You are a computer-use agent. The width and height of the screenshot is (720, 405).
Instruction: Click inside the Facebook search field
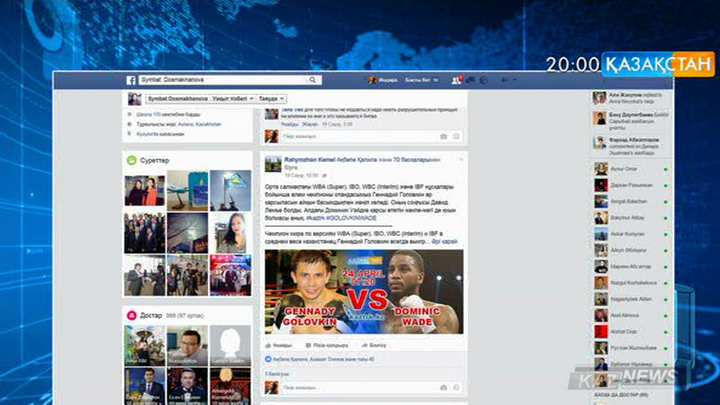click(220, 80)
